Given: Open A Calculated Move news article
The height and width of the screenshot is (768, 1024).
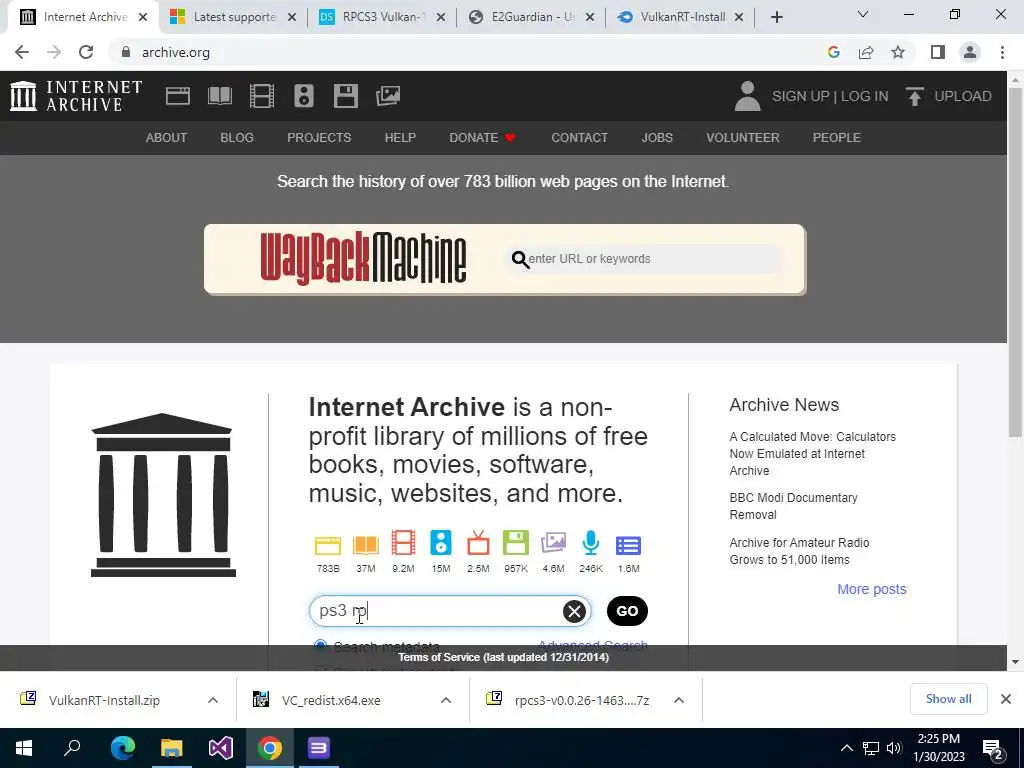Looking at the screenshot, I should pos(812,453).
